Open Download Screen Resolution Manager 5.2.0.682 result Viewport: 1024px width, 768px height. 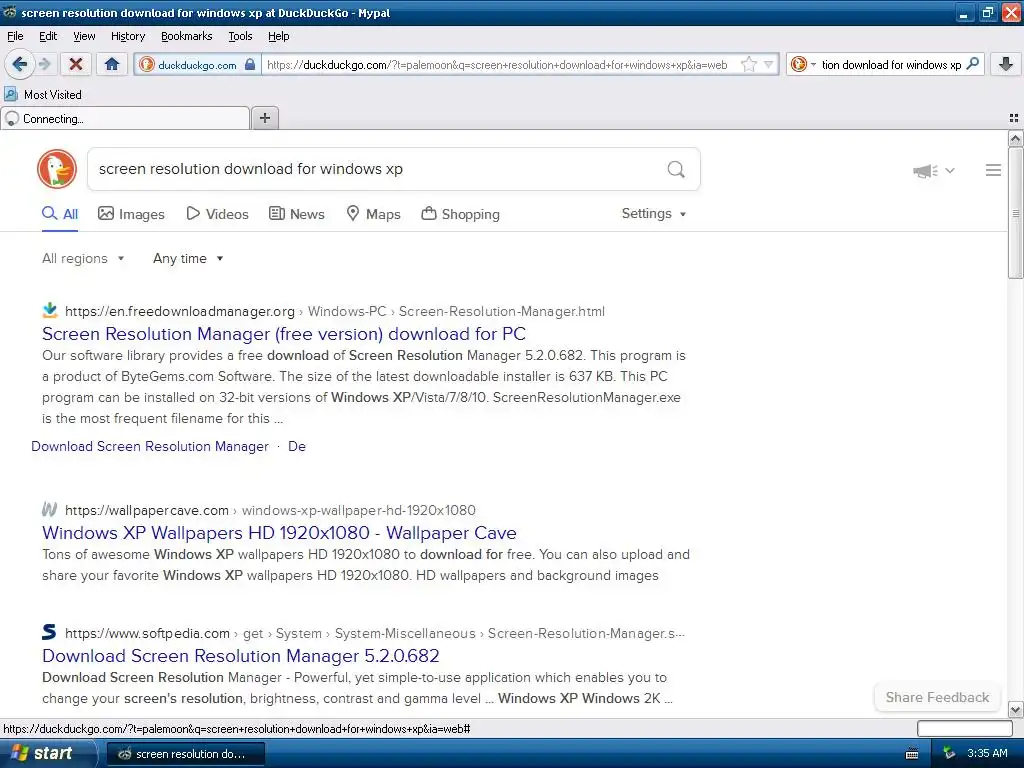(x=240, y=656)
